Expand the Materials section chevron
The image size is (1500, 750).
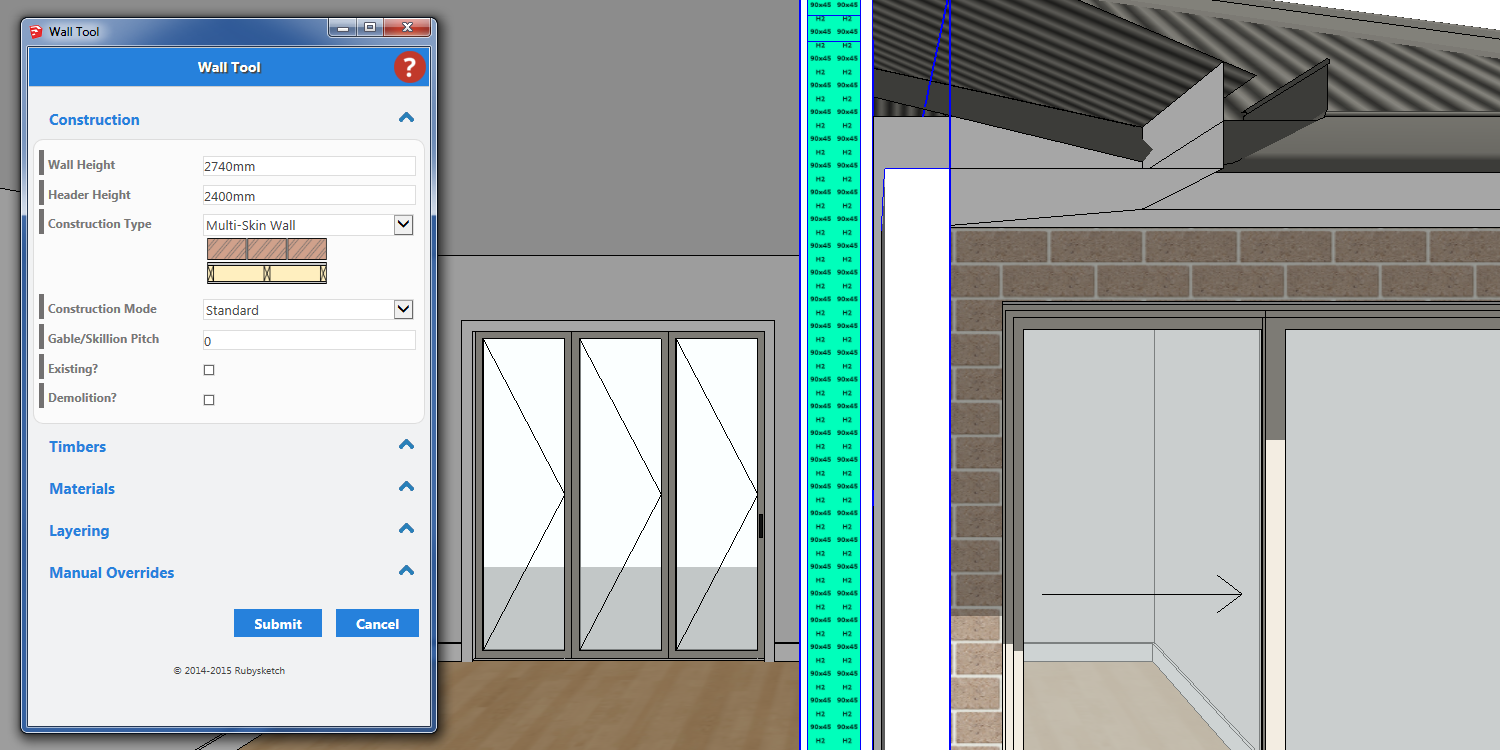point(406,487)
